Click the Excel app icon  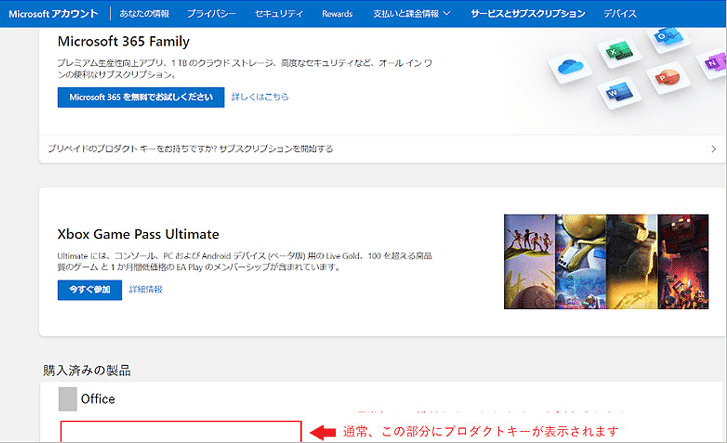coord(619,52)
